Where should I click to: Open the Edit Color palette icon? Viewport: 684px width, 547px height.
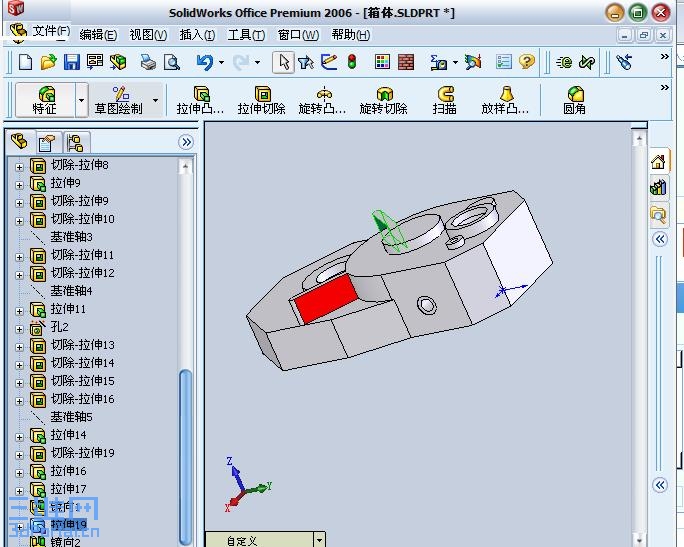click(x=382, y=62)
